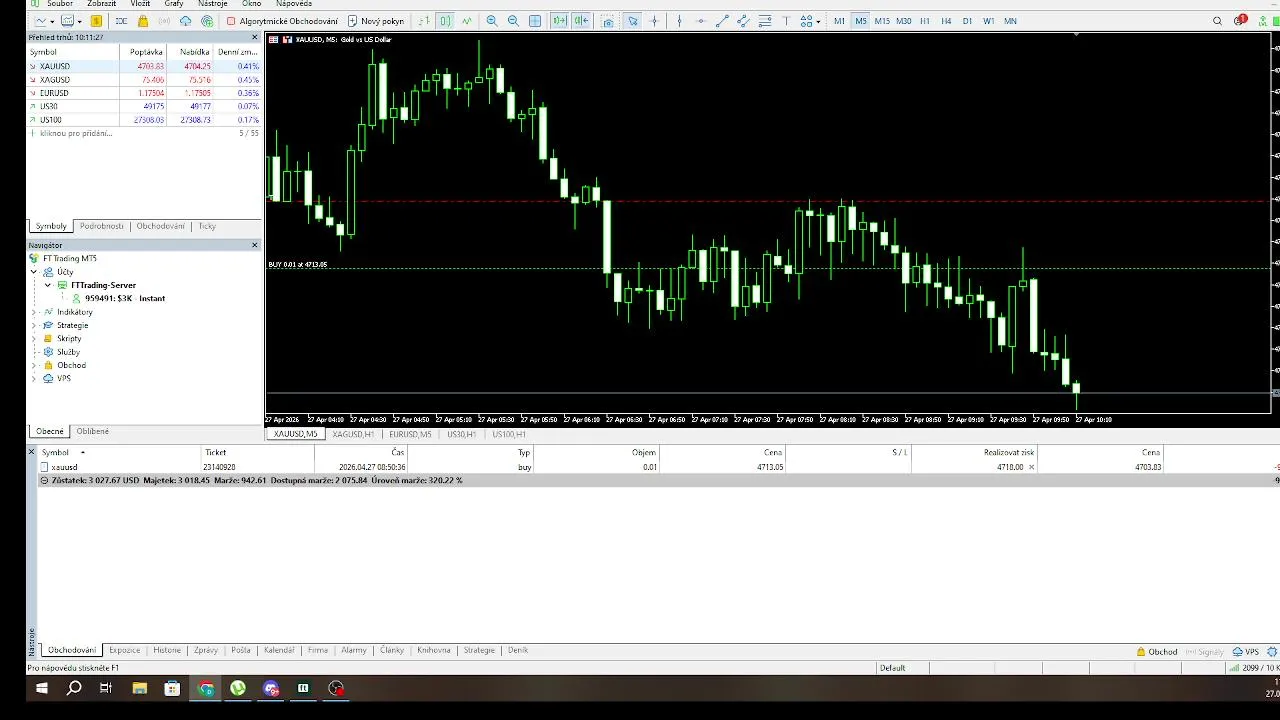Open Windows taskbar search icon
This screenshot has height=720, width=1280.
74,688
